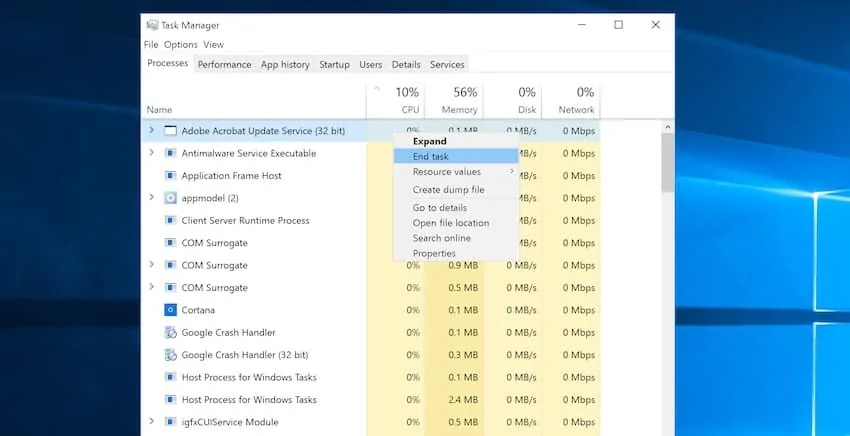The height and width of the screenshot is (436, 850).
Task: Click the scrollbar up arrow
Action: (x=668, y=127)
